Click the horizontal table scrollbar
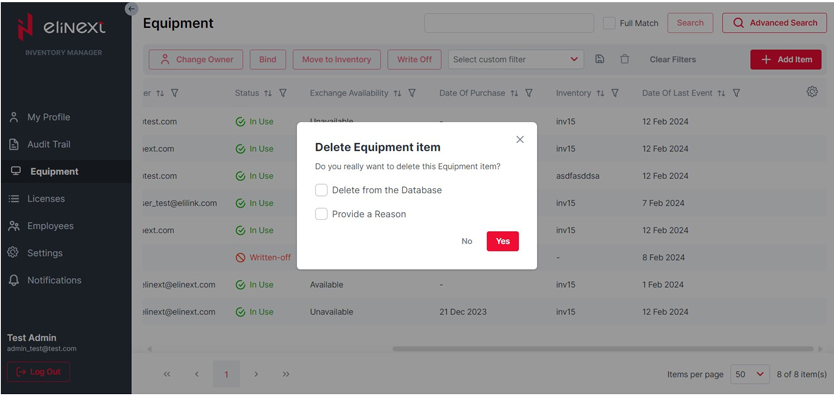Viewport: 834px width, 396px height. [603, 349]
